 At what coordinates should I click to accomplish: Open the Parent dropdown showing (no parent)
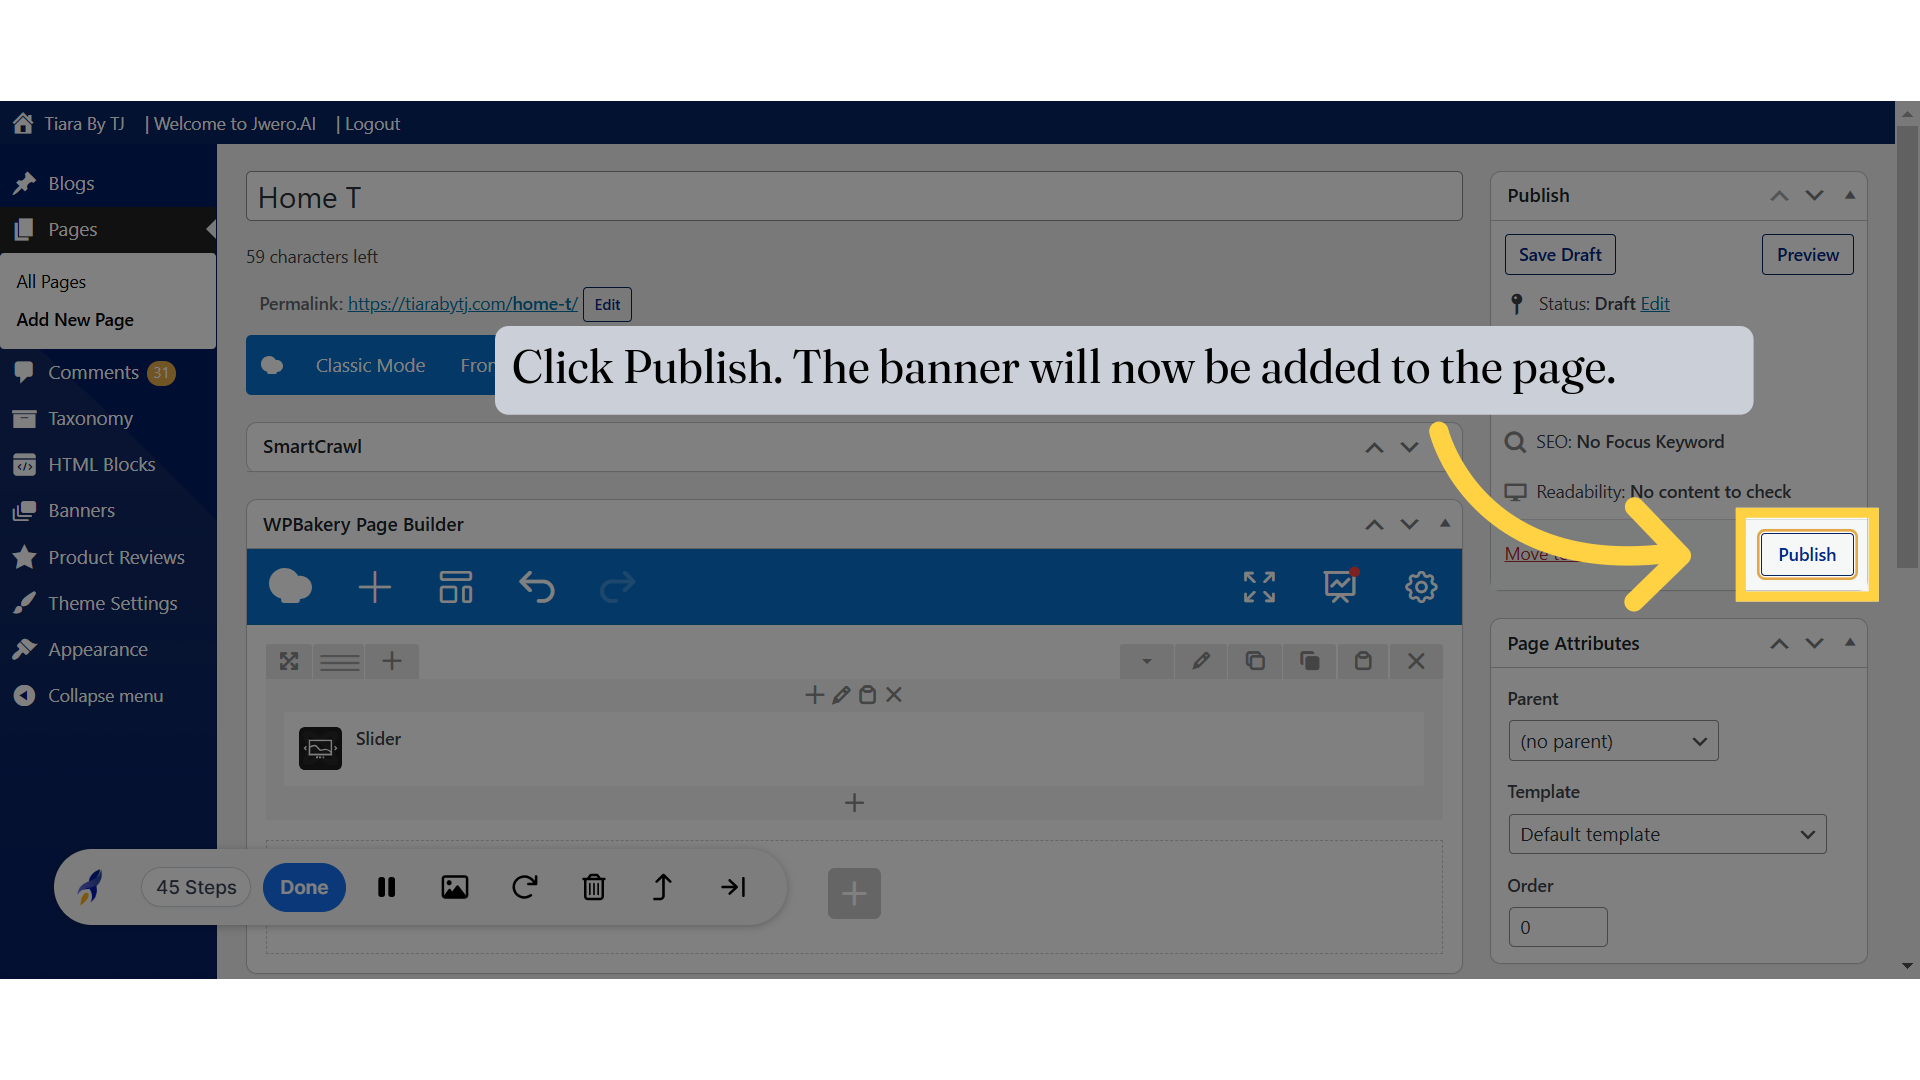(1612, 740)
